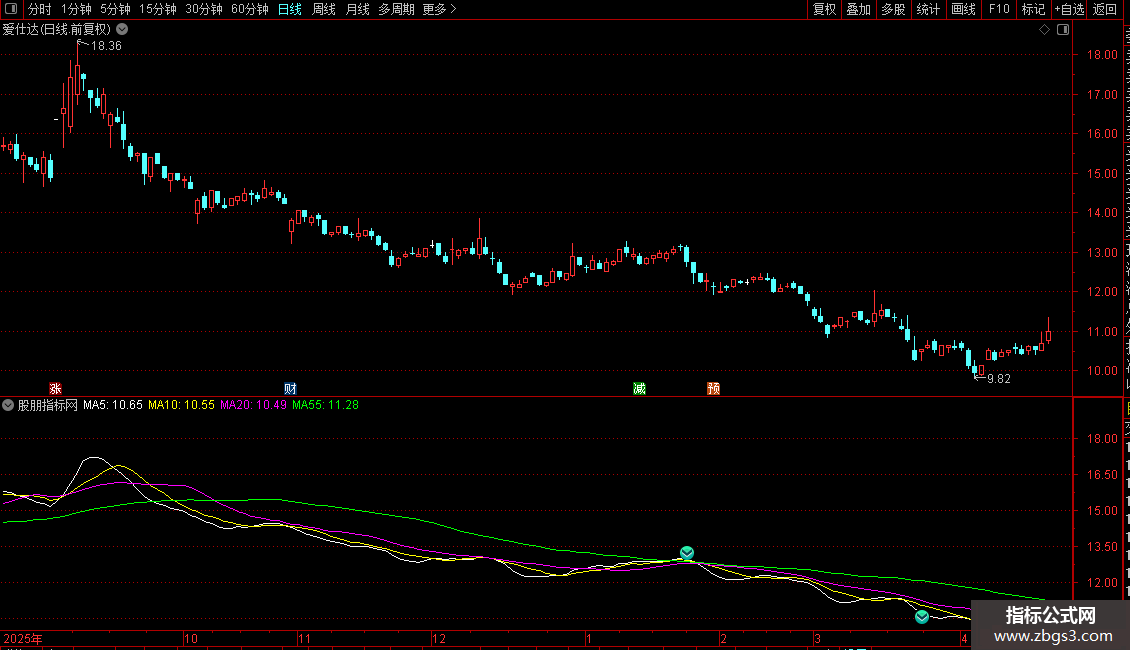The width and height of the screenshot is (1130, 650).
Task: Select the 60分钟 period tab
Action: [249, 9]
